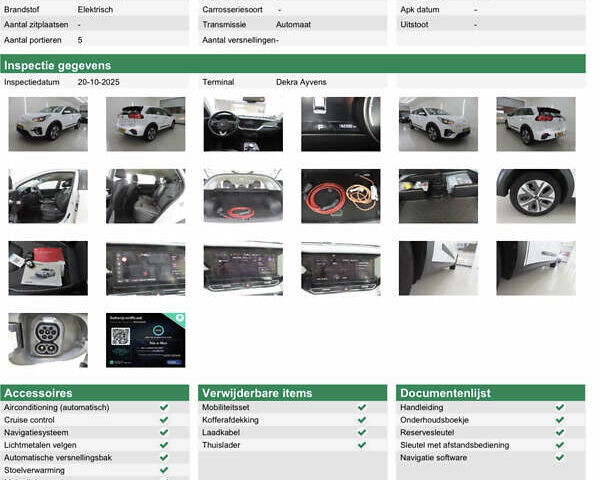Open the manuals and key photo
Viewport: 600px width, 480px height.
coord(48,268)
